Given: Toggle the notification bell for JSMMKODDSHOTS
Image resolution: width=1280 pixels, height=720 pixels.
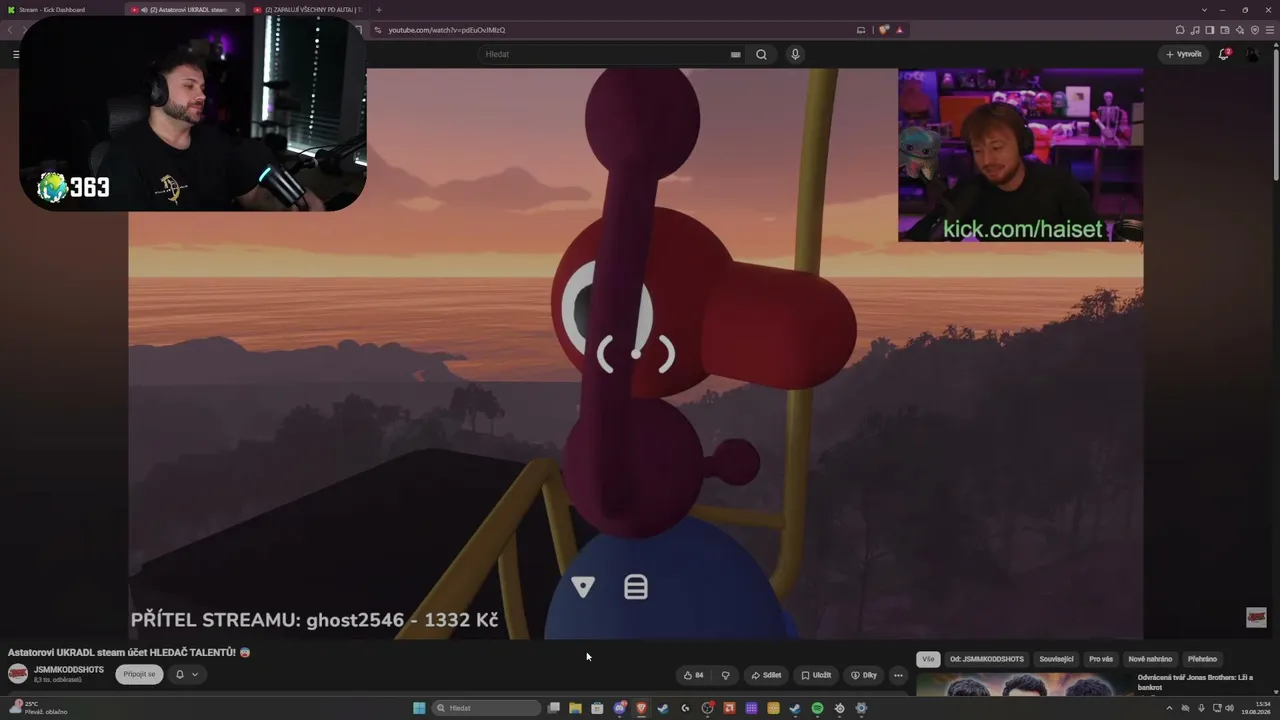Looking at the screenshot, I should coord(180,674).
